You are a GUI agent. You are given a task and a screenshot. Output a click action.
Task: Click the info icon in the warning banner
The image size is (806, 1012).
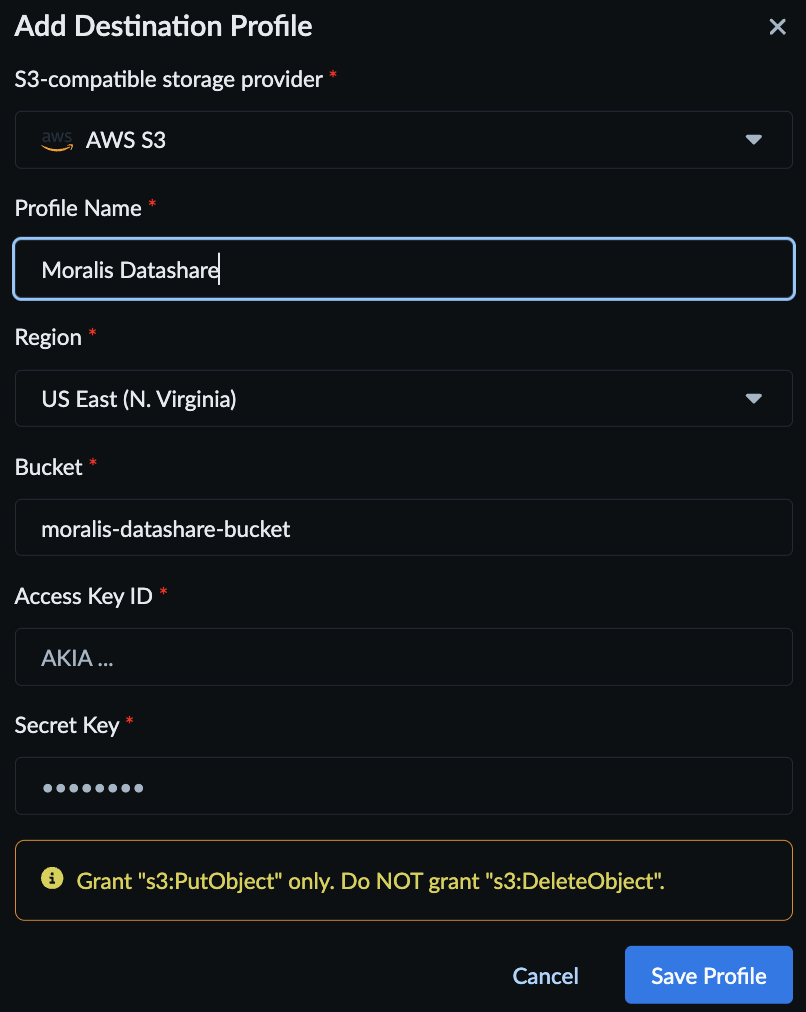pyautogui.click(x=51, y=880)
